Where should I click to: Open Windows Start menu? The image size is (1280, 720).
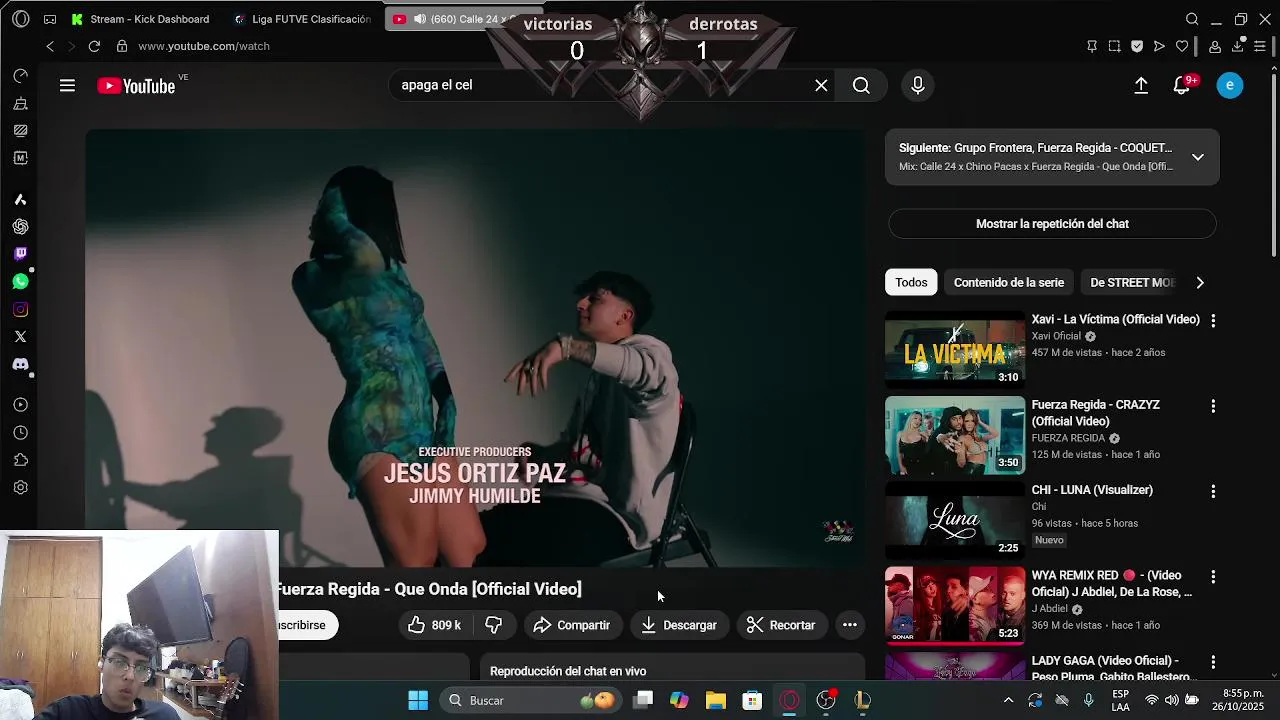pyautogui.click(x=418, y=700)
